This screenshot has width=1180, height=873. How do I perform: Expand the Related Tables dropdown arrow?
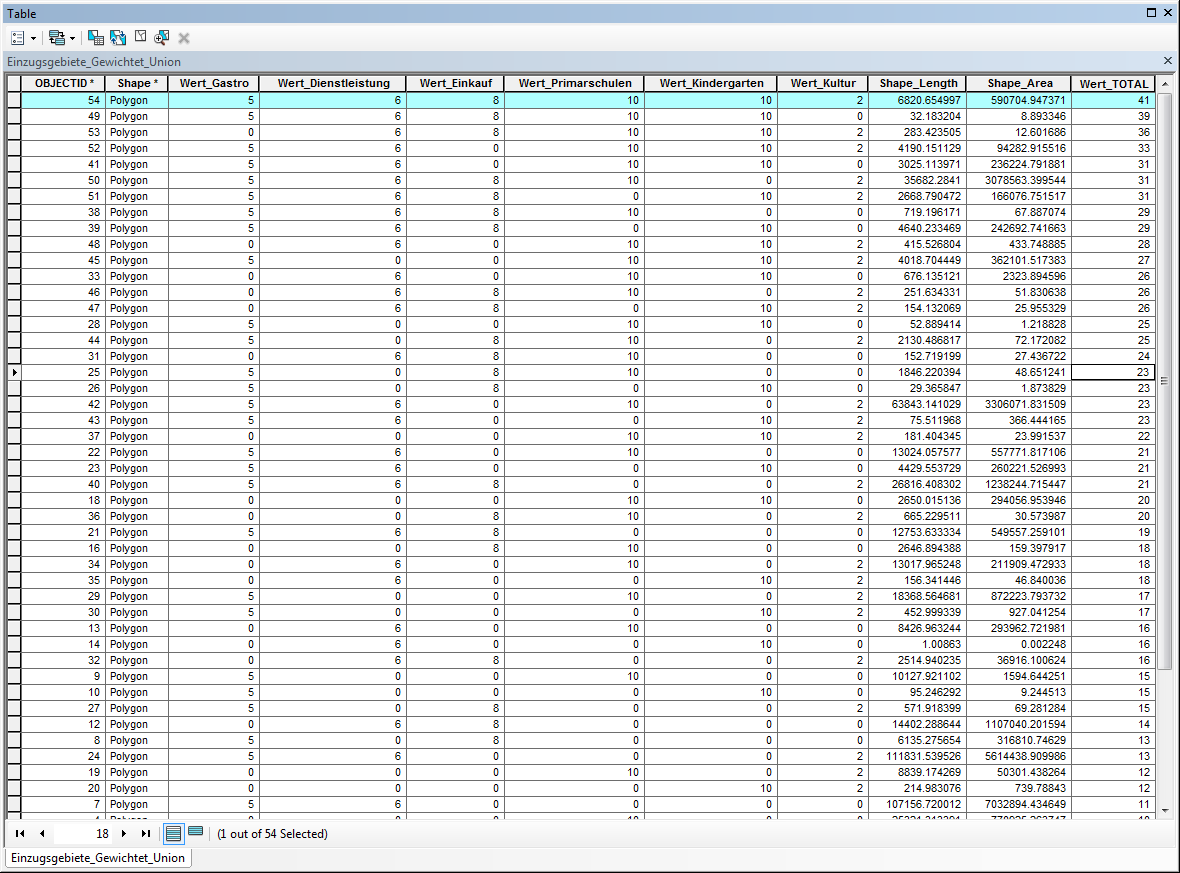(x=71, y=38)
